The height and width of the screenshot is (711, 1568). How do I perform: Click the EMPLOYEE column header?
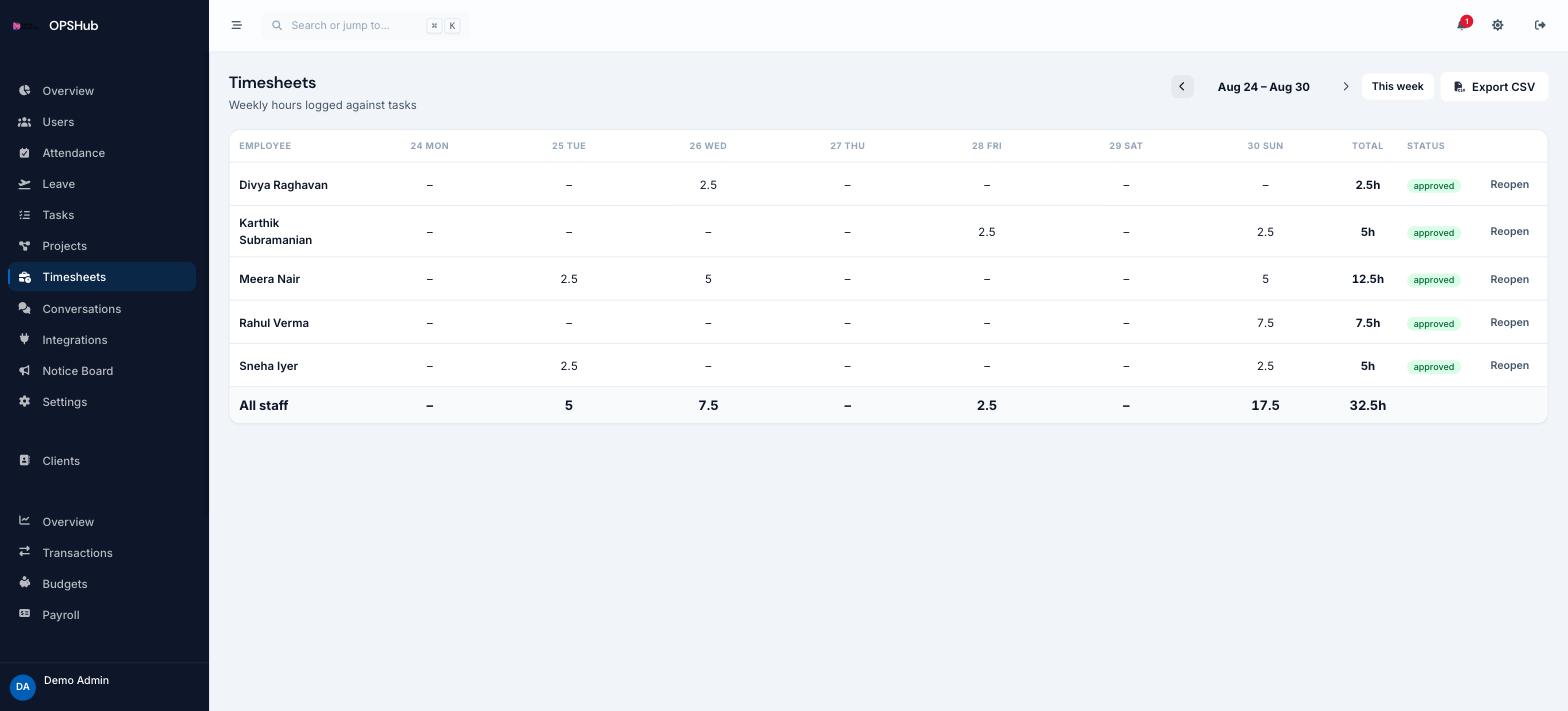(265, 146)
